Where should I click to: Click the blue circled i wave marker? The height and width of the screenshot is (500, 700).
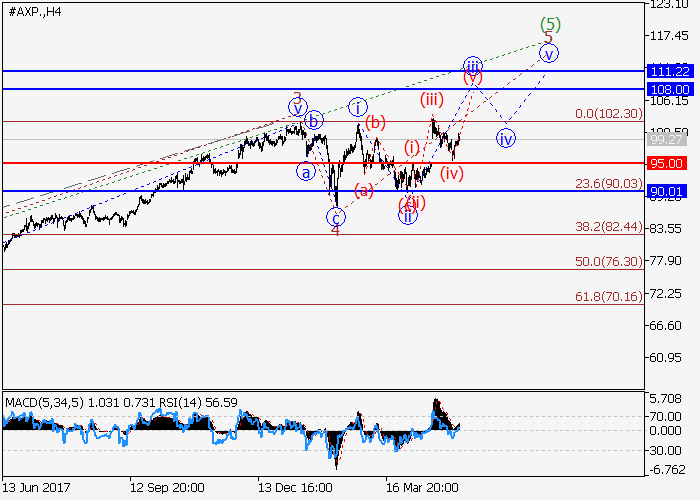tap(358, 106)
